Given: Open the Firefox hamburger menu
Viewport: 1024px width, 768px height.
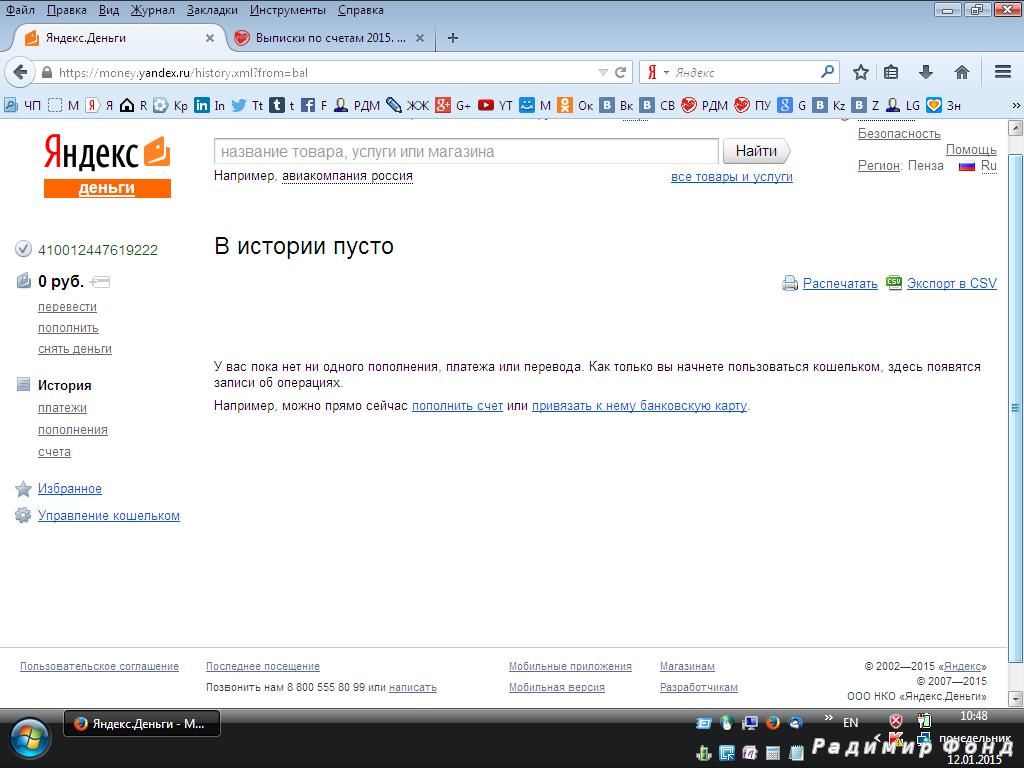Looking at the screenshot, I should click(1003, 72).
